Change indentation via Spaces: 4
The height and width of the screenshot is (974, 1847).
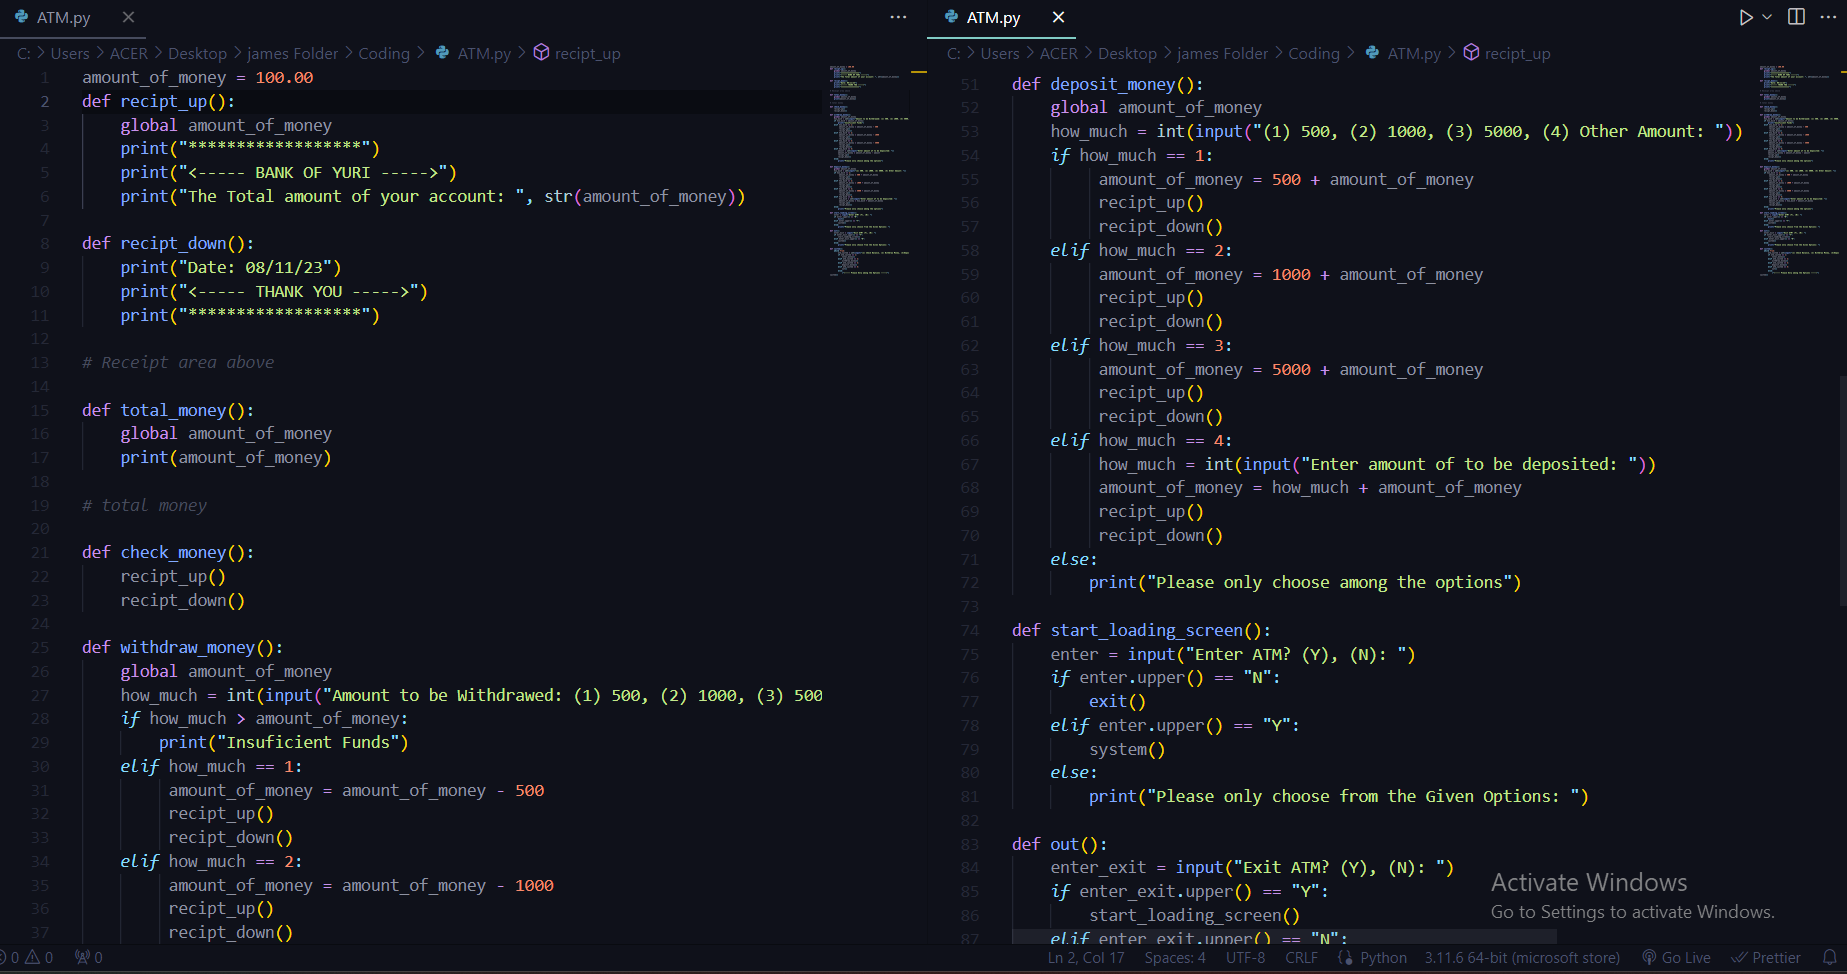click(1175, 958)
